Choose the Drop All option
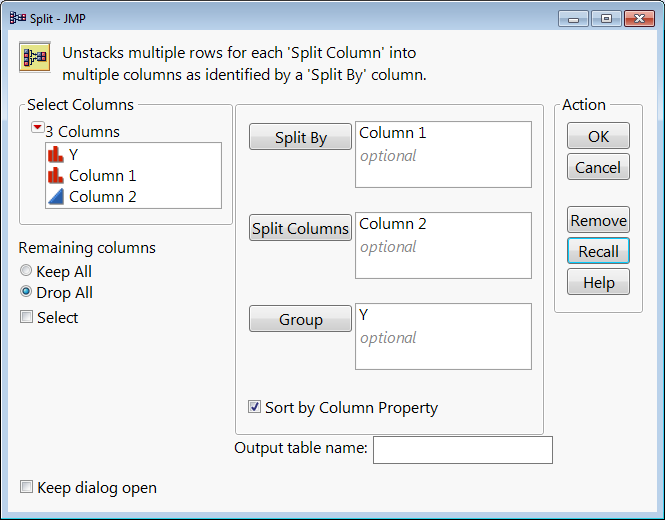Viewport: 665px width, 520px height. [x=26, y=293]
